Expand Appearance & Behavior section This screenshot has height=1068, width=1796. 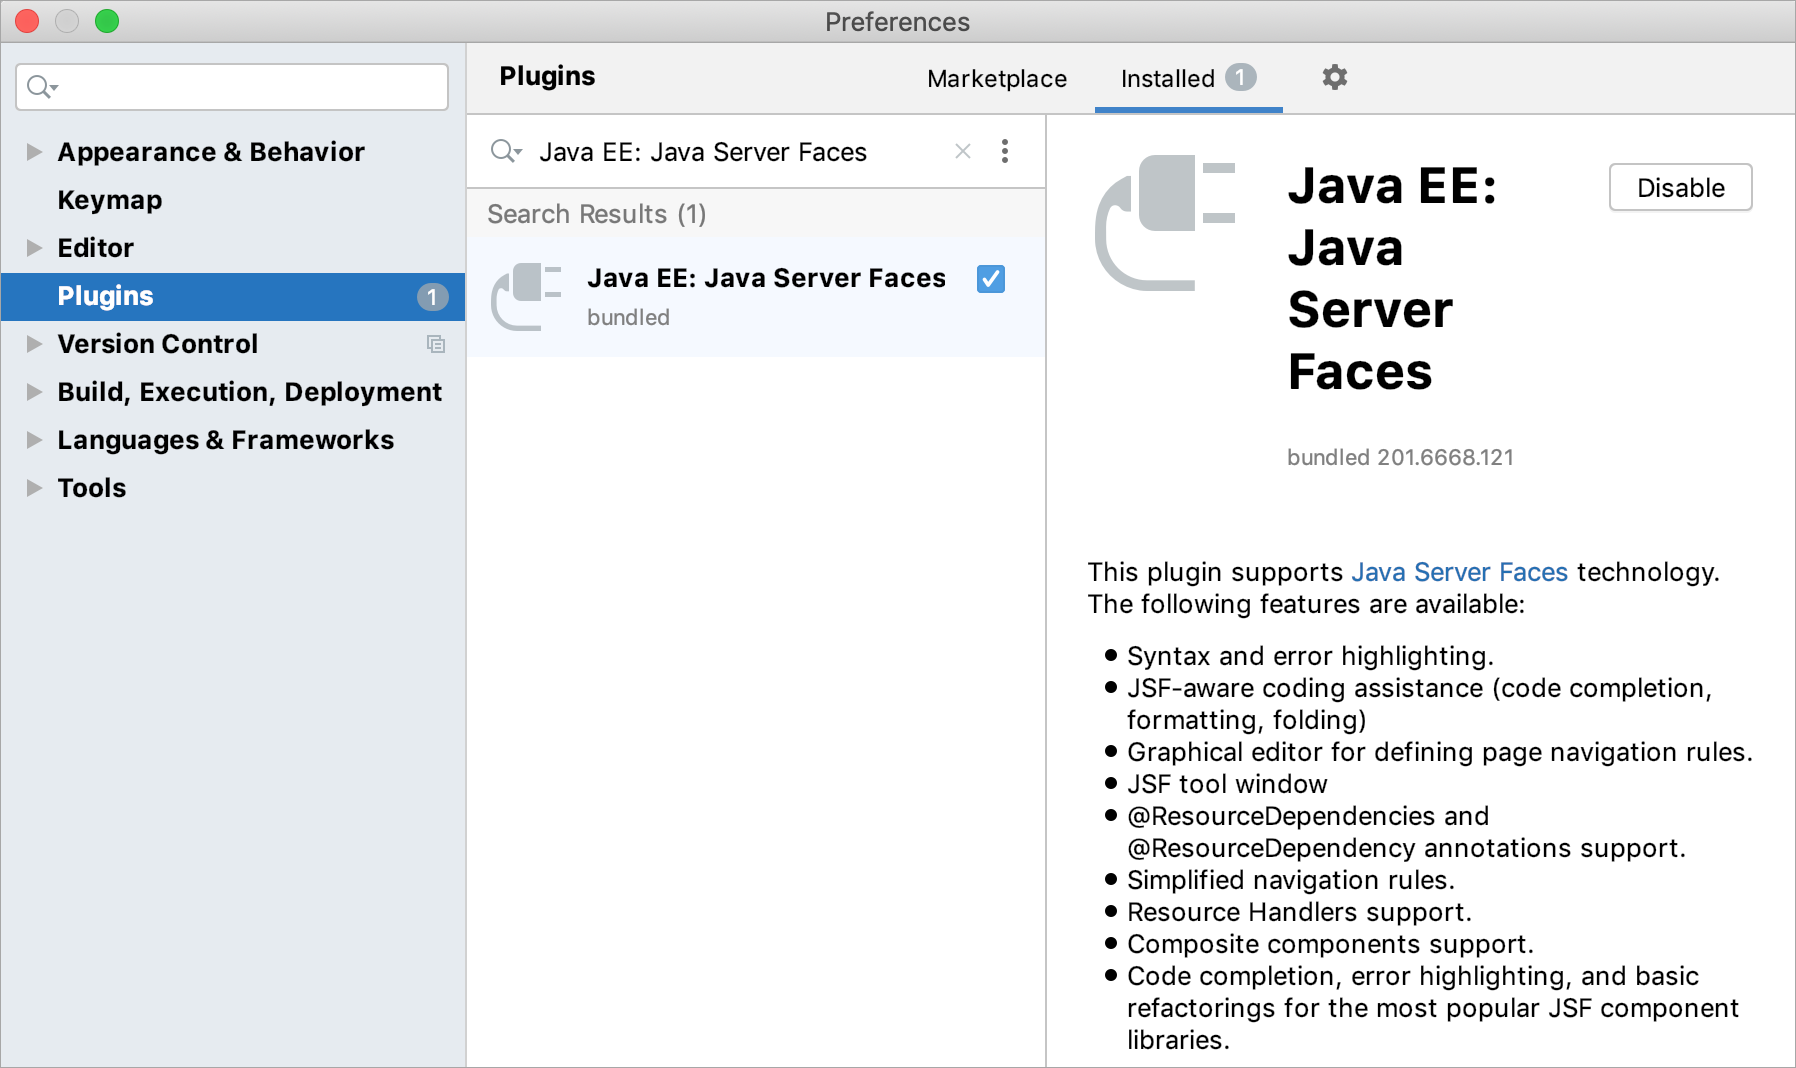tap(34, 152)
